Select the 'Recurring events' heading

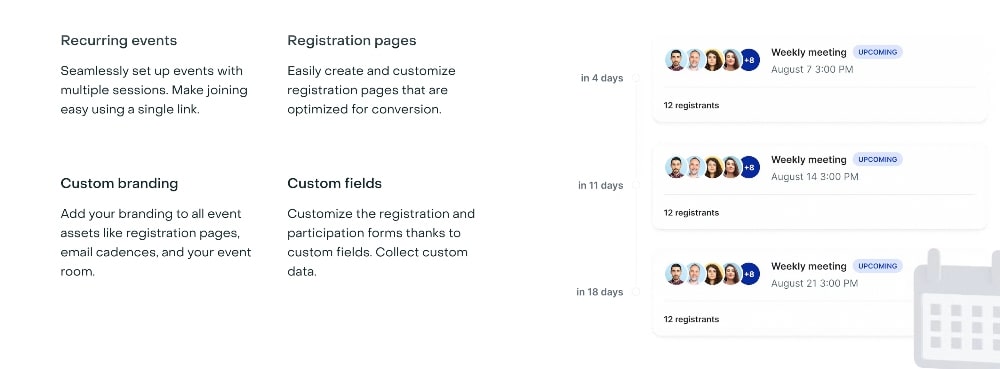tap(119, 41)
